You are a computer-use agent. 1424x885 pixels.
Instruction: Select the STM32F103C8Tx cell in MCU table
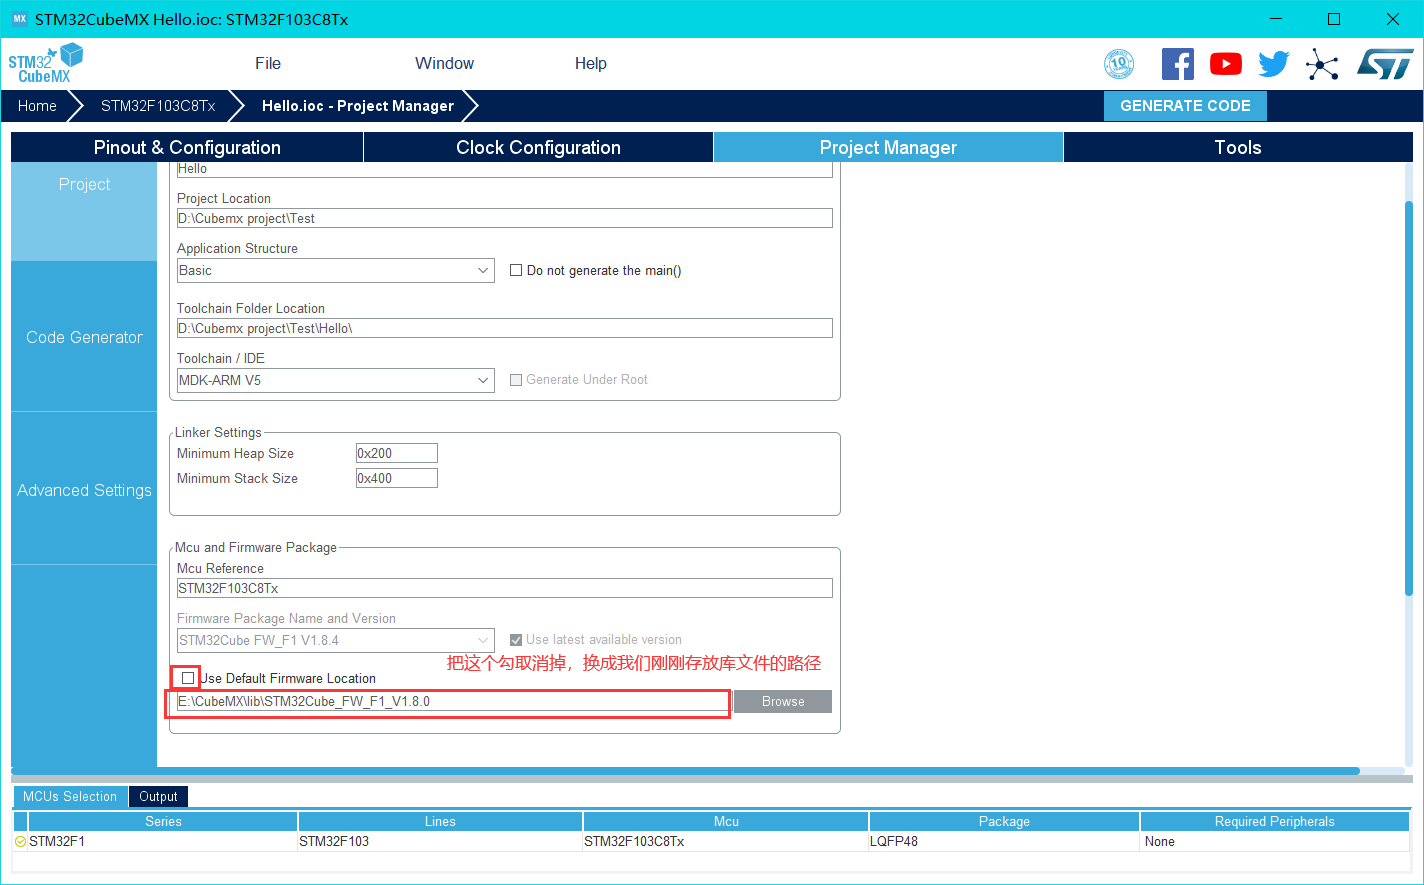point(726,842)
